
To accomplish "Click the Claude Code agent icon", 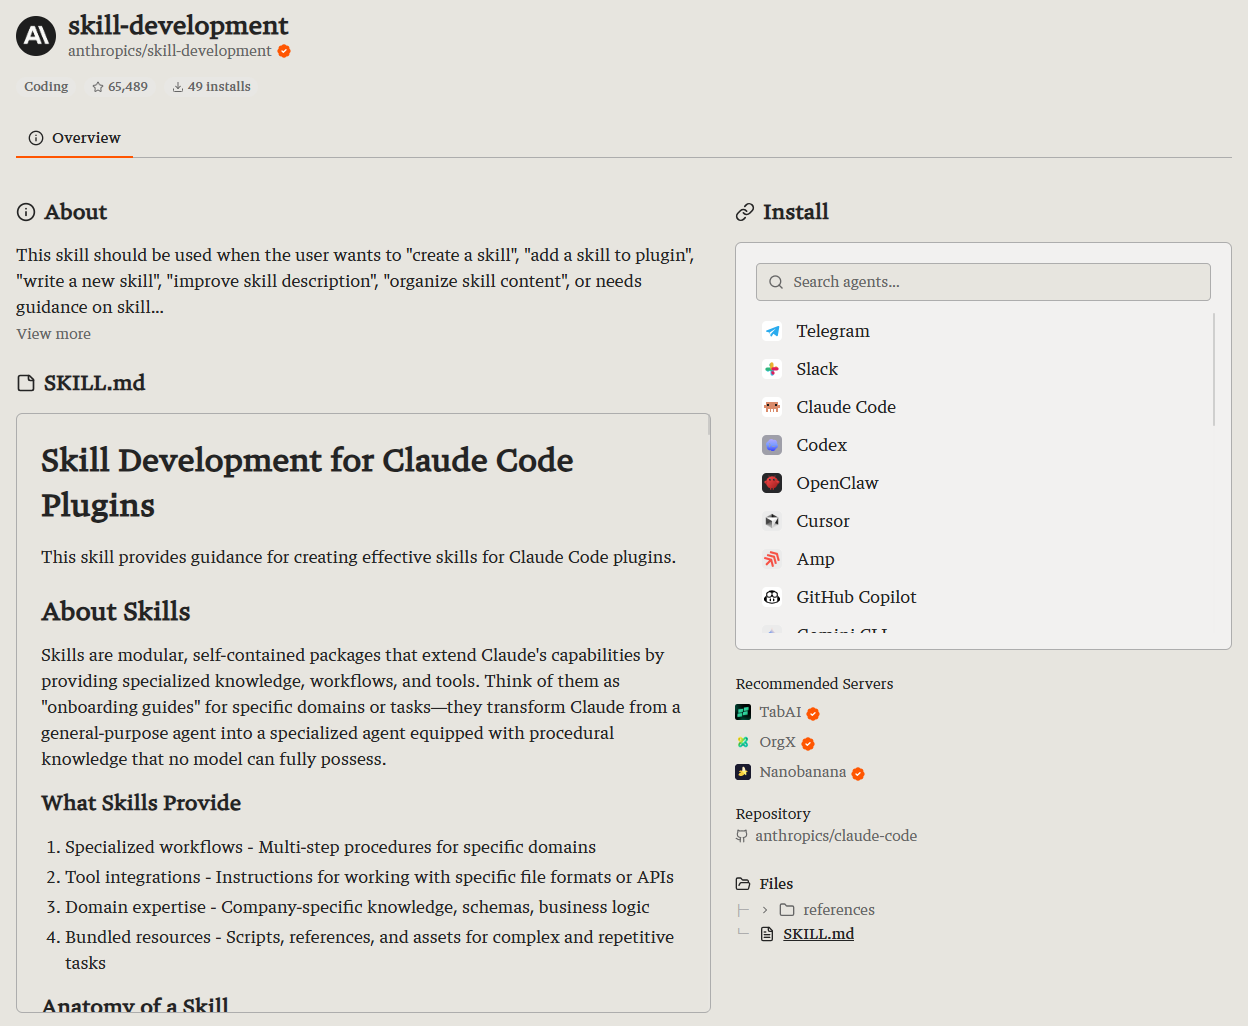I will 772,407.
